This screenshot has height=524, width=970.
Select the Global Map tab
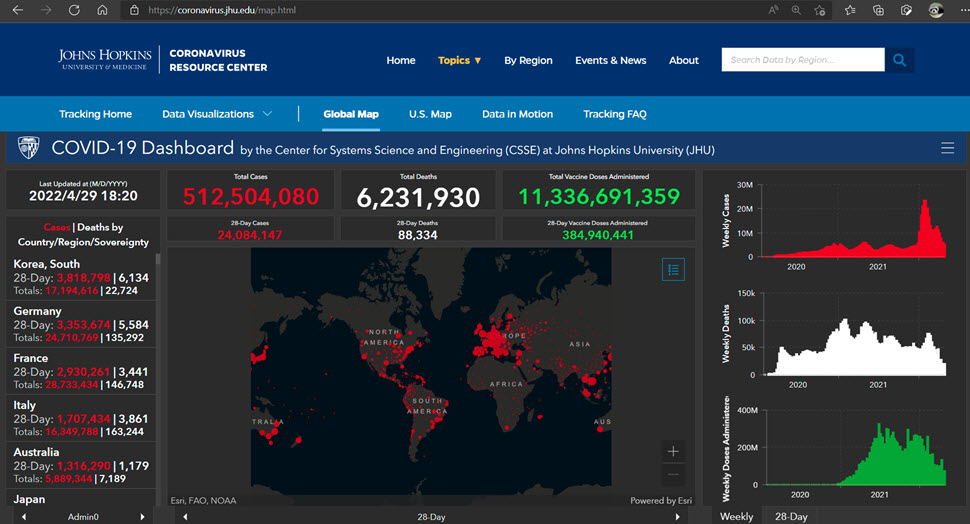pos(351,114)
